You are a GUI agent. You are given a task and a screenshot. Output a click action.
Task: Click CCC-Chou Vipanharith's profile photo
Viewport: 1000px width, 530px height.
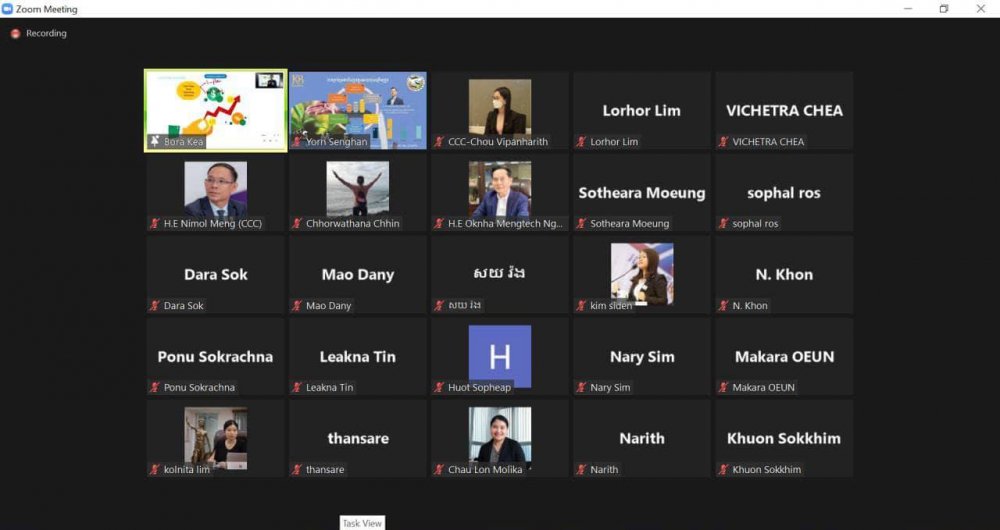coord(500,106)
